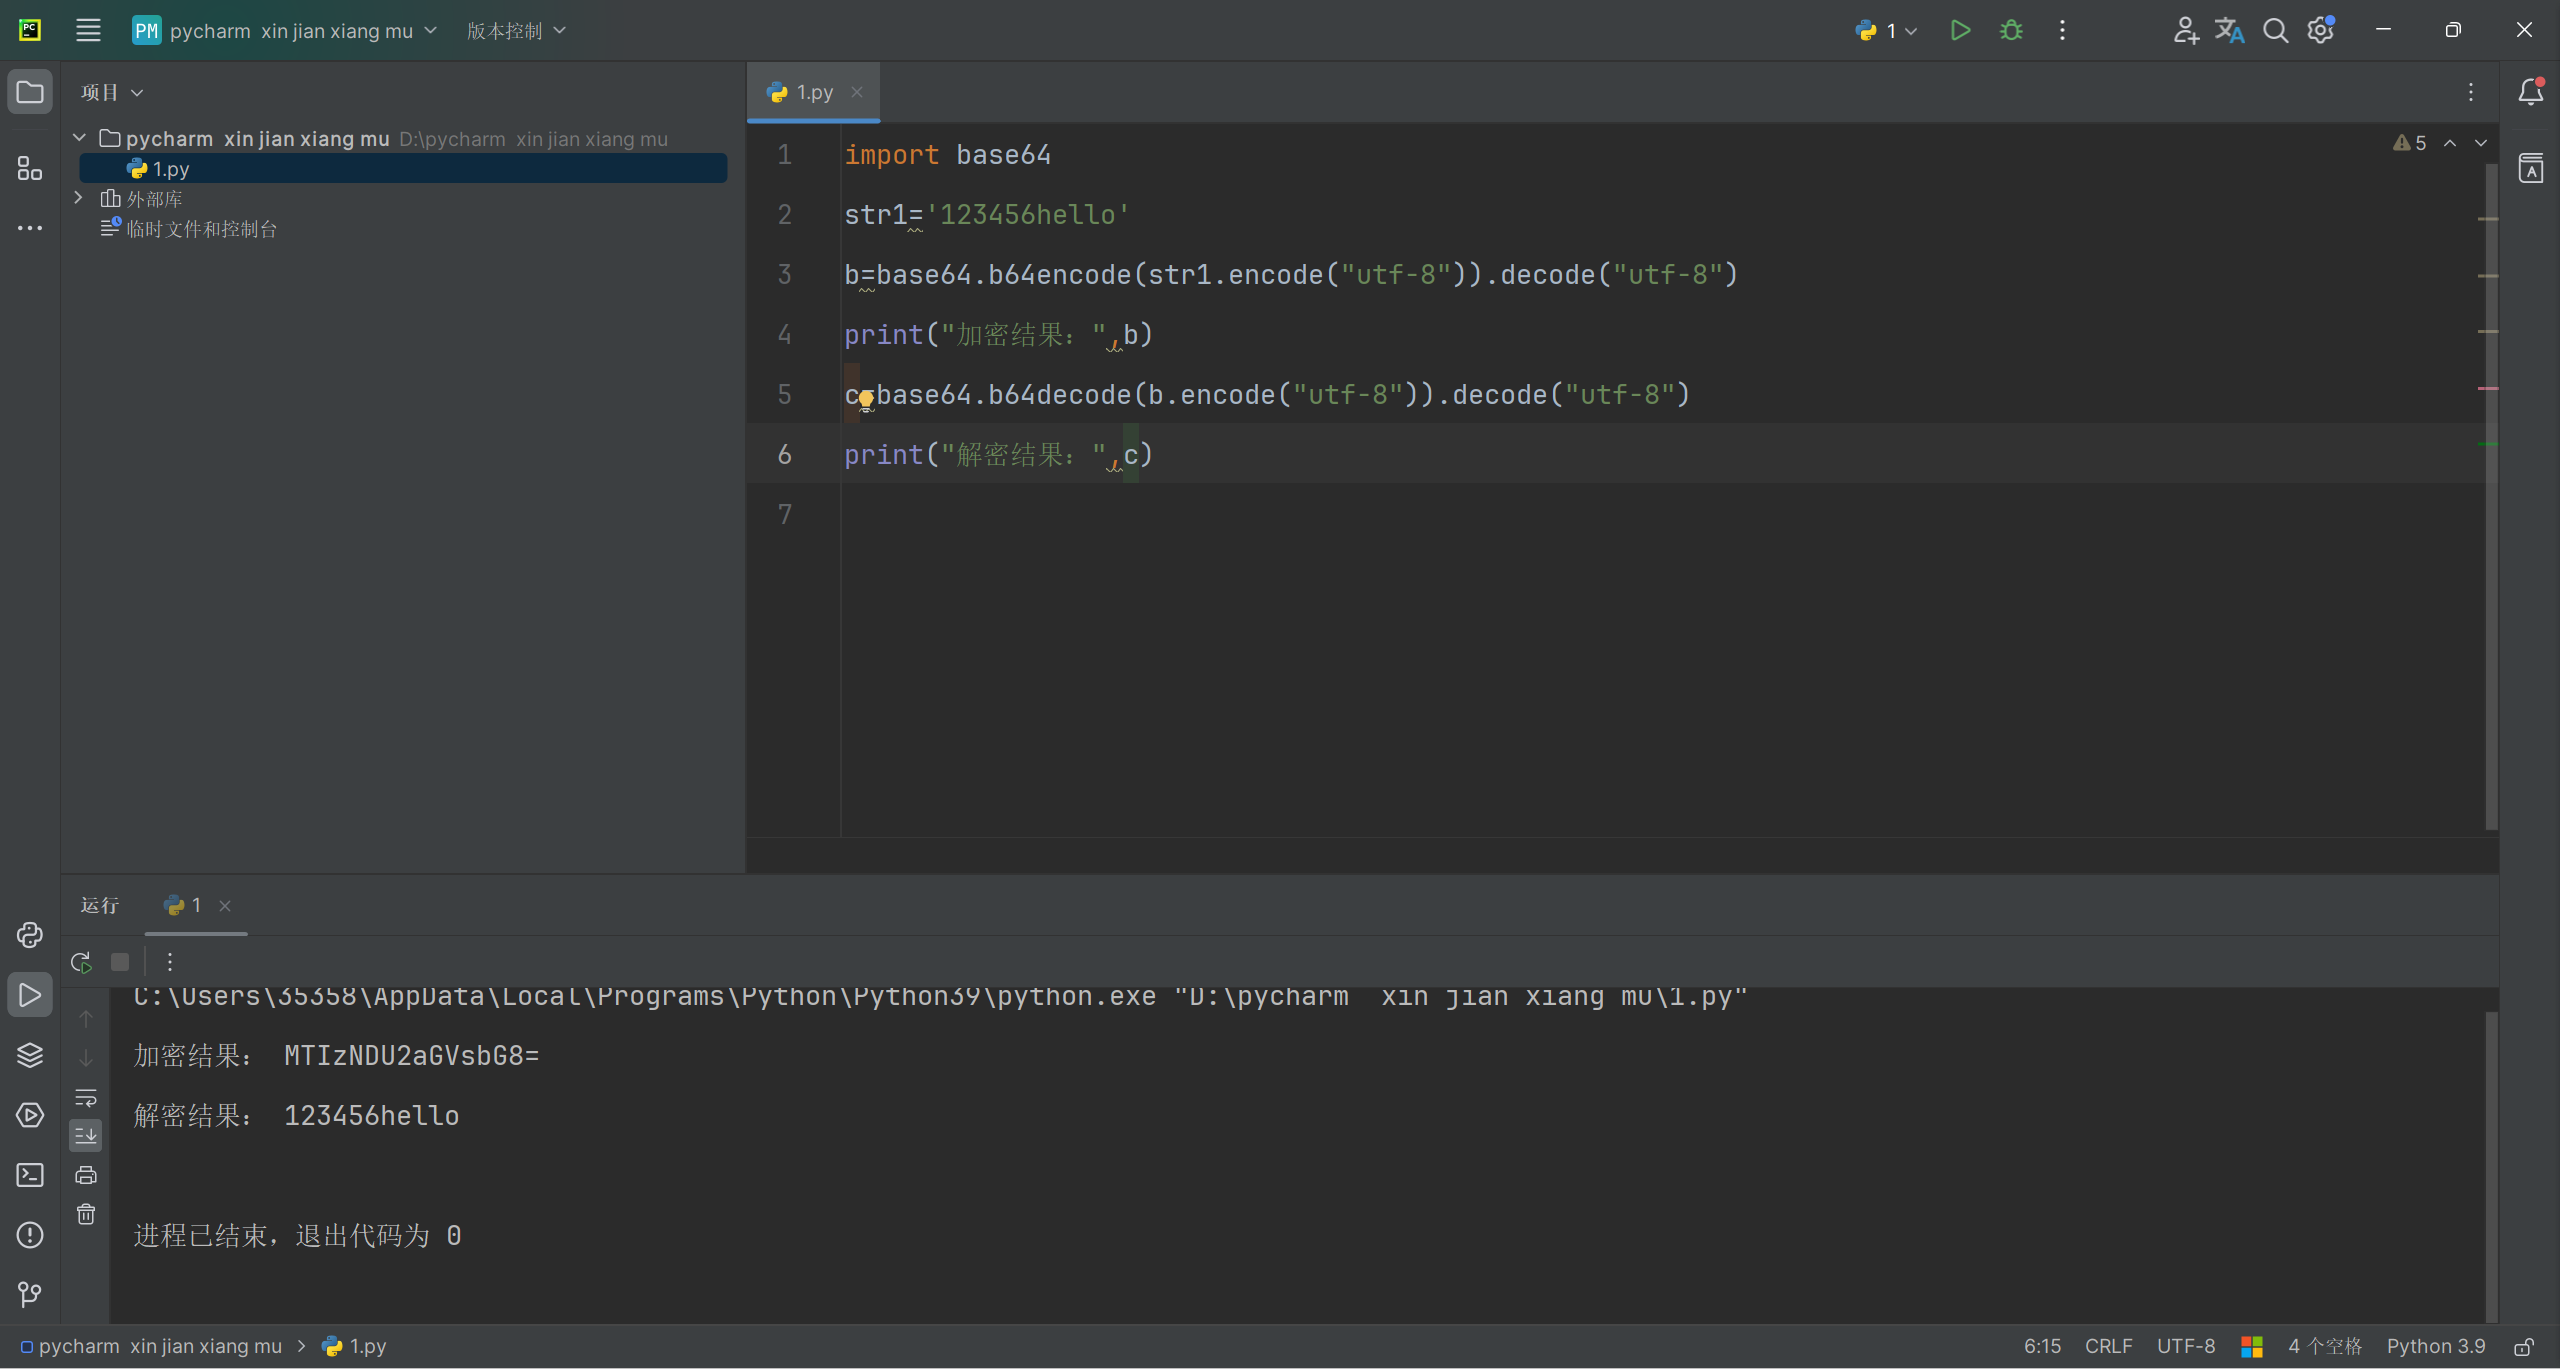The image size is (2560, 1369).
Task: Open Code With Me add-user icon
Action: coord(2185,30)
